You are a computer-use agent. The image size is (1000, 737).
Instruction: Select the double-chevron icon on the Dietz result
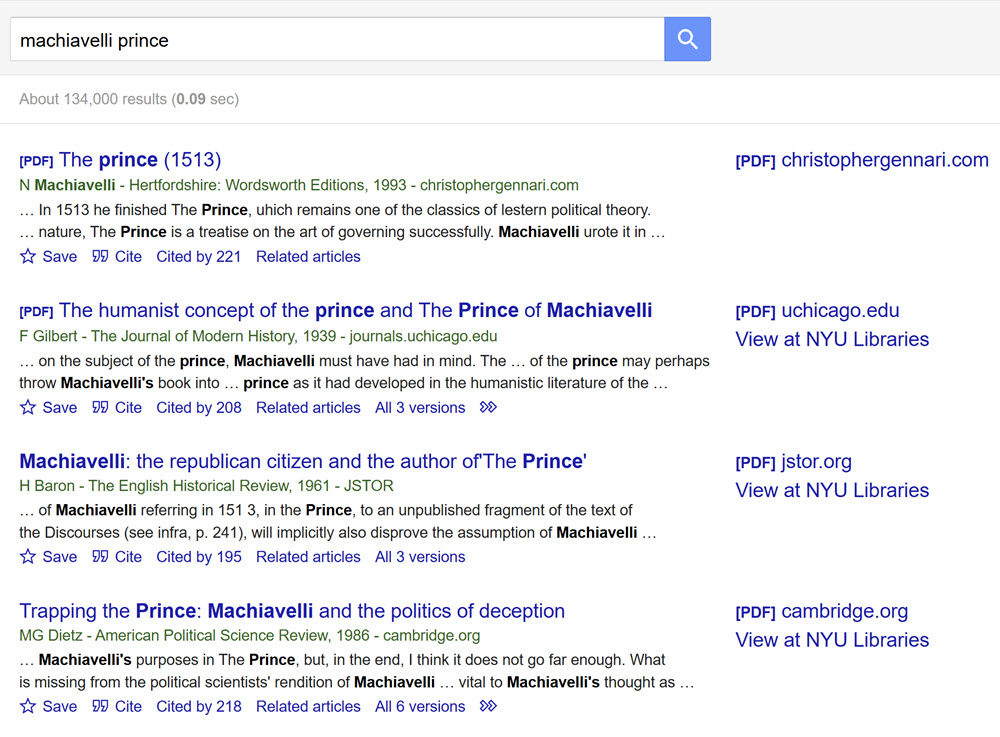(488, 706)
